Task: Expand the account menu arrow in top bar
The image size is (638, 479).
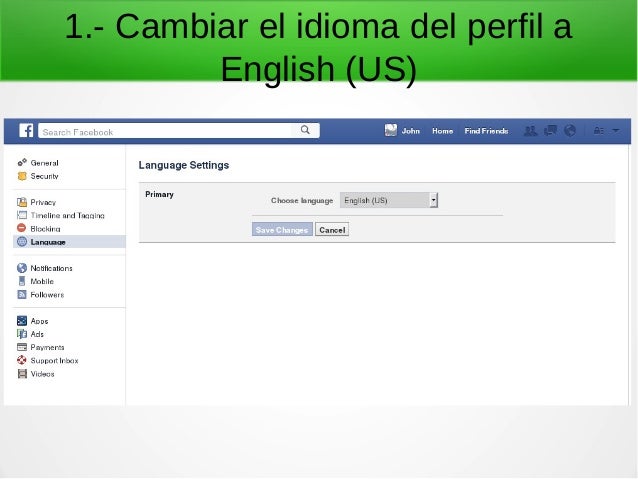Action: pyautogui.click(x=616, y=131)
